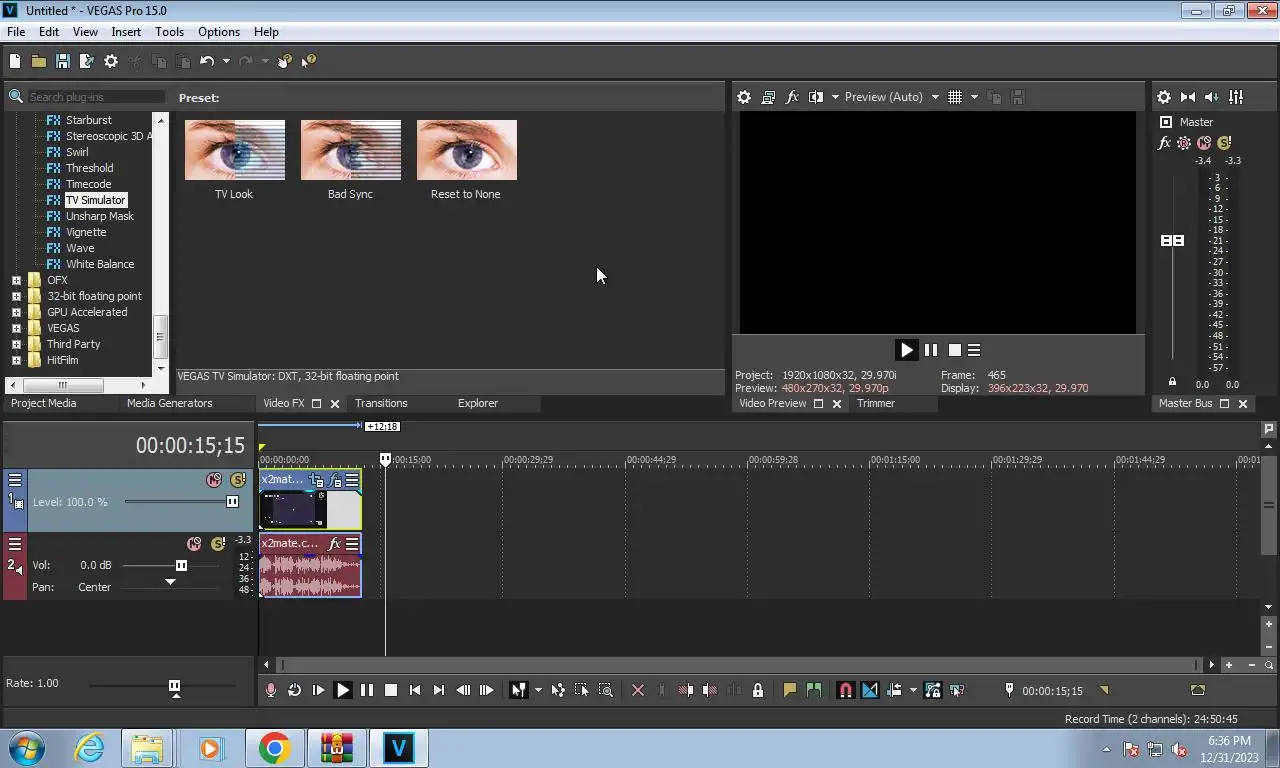Click the downmix output icon
The image size is (1280, 768).
tap(1188, 97)
